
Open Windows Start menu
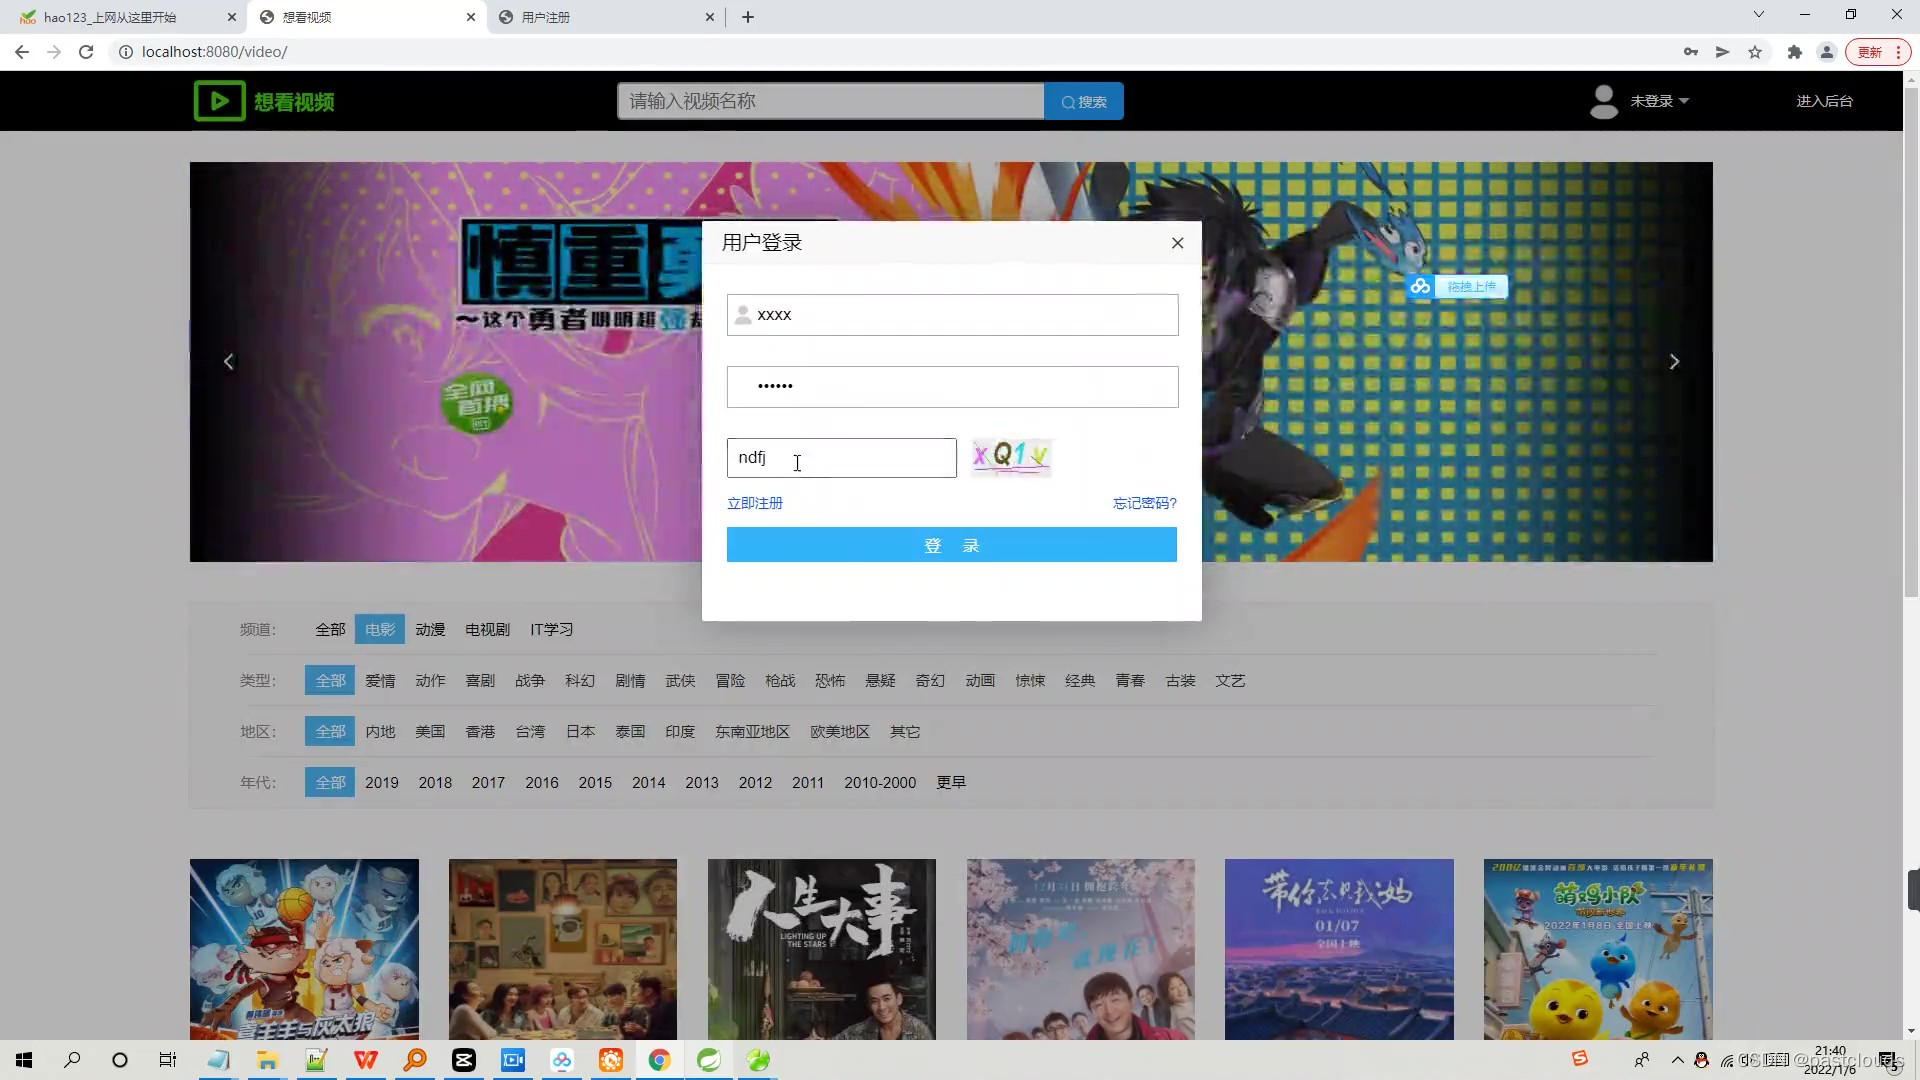(x=24, y=1060)
